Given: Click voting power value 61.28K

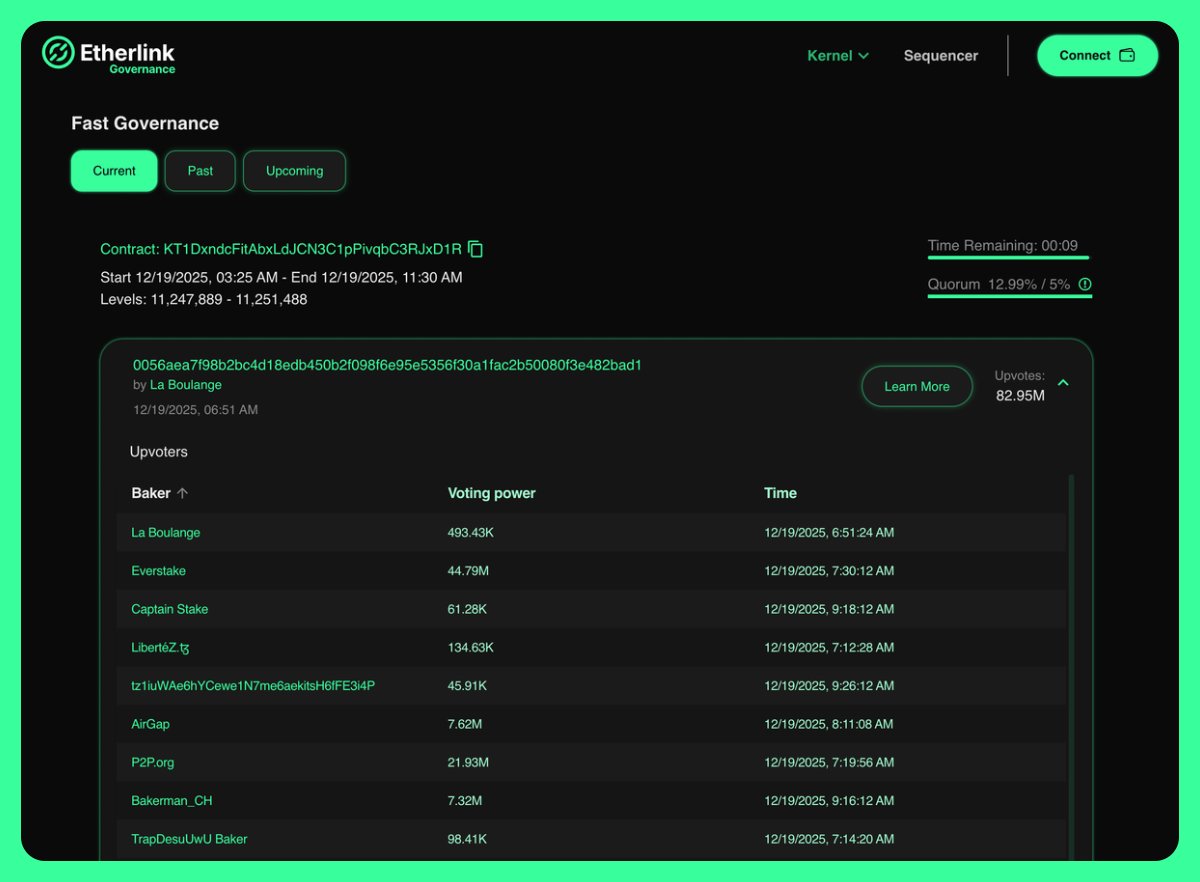Looking at the screenshot, I should 467,609.
